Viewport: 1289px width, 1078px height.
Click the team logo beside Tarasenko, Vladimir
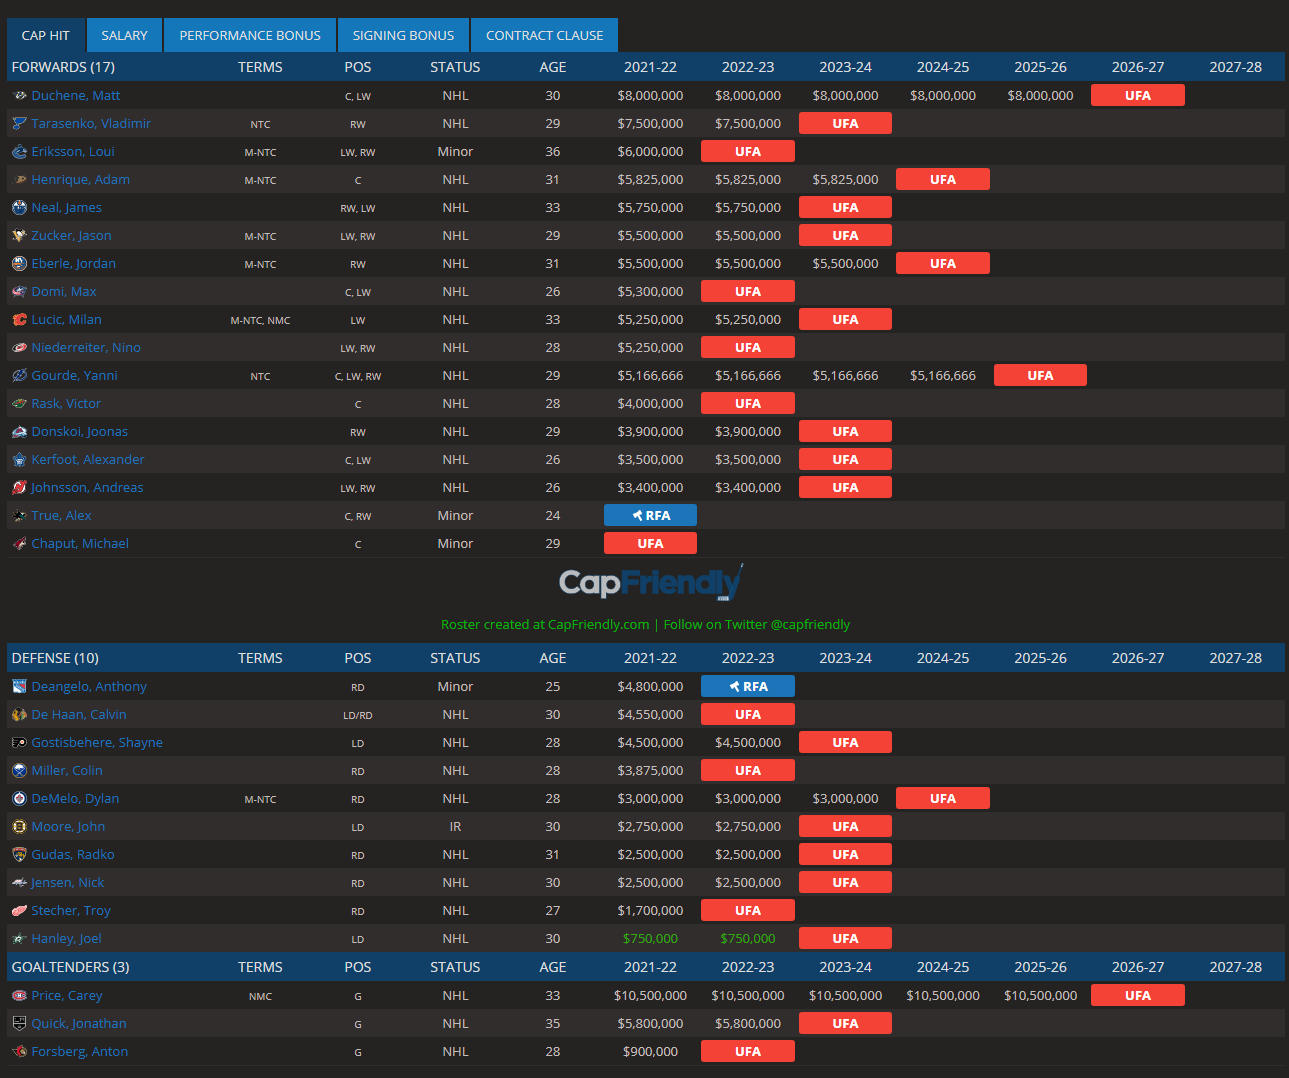point(19,124)
